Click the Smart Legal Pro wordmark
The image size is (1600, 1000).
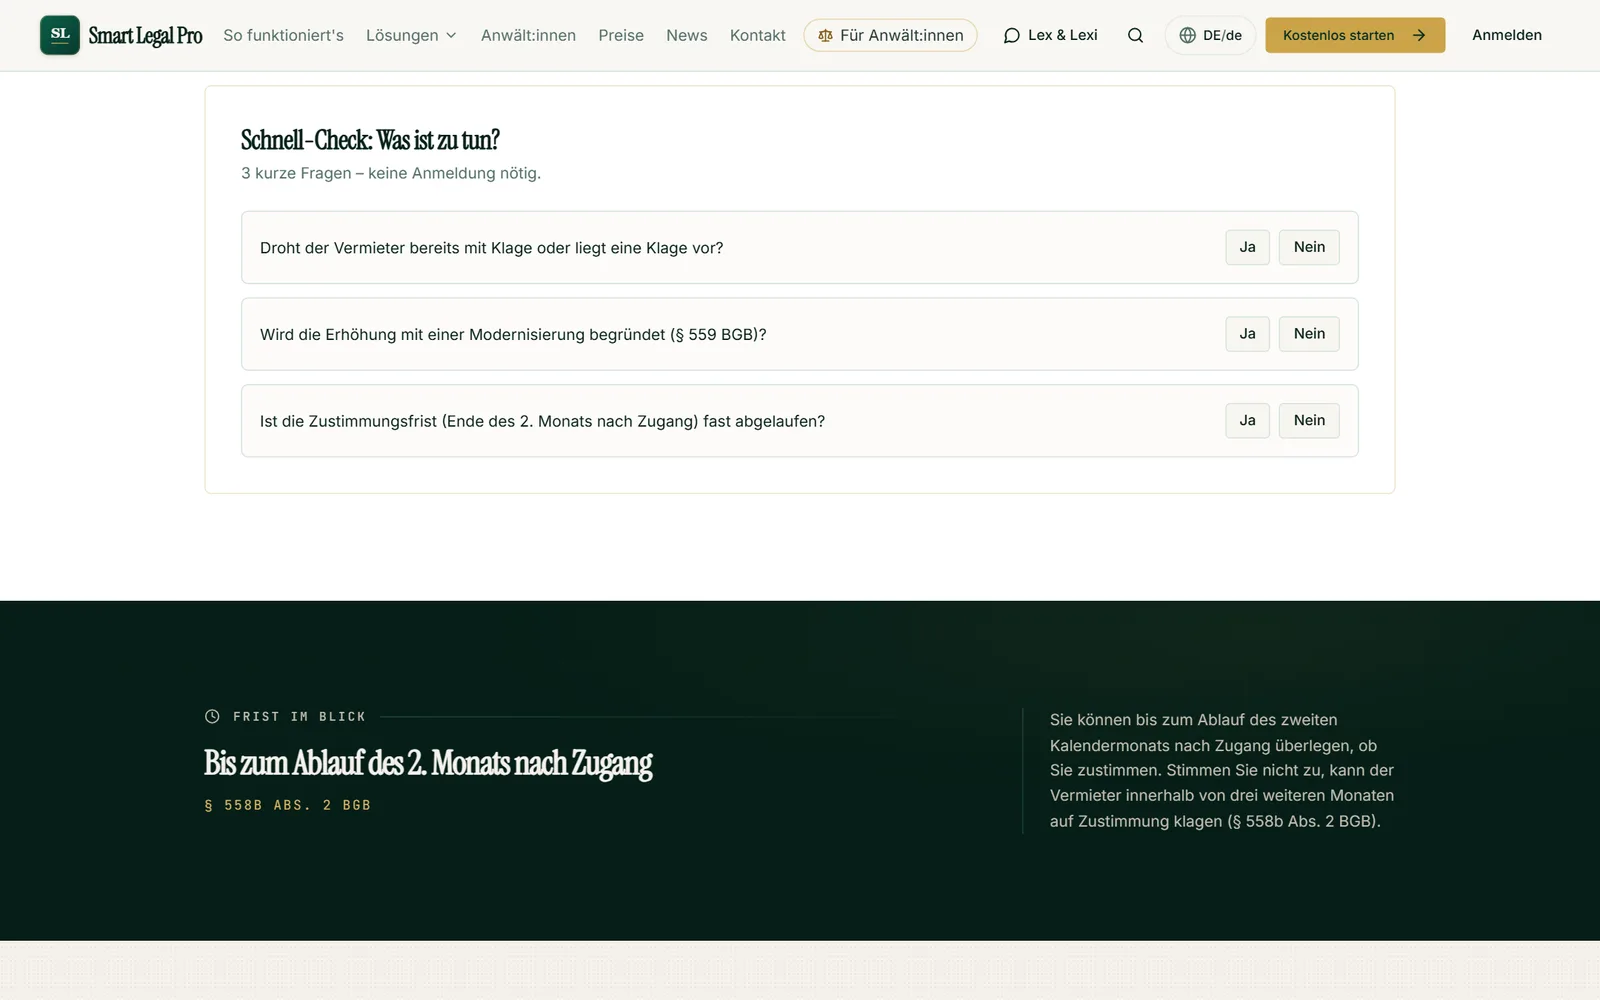point(145,35)
